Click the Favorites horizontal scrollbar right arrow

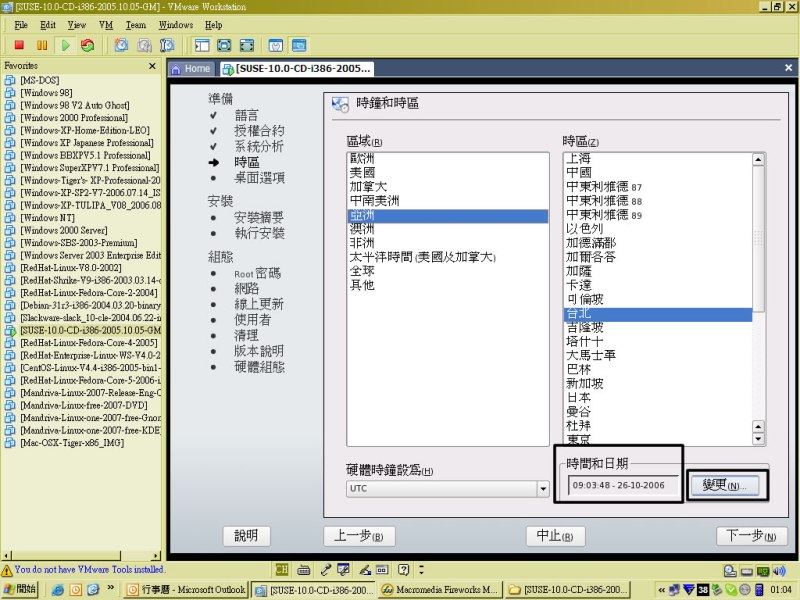(x=156, y=556)
